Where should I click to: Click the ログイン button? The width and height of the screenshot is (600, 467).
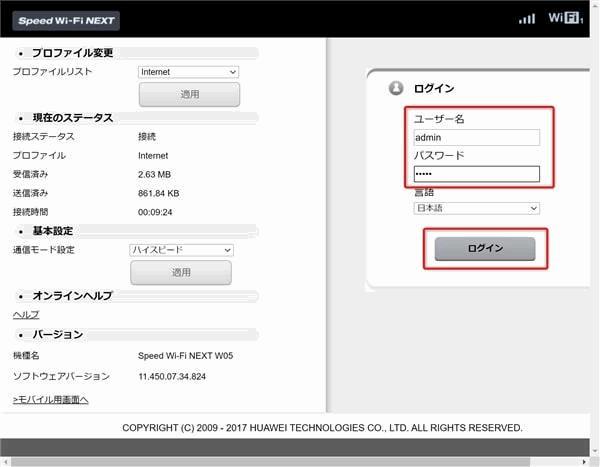tap(485, 248)
